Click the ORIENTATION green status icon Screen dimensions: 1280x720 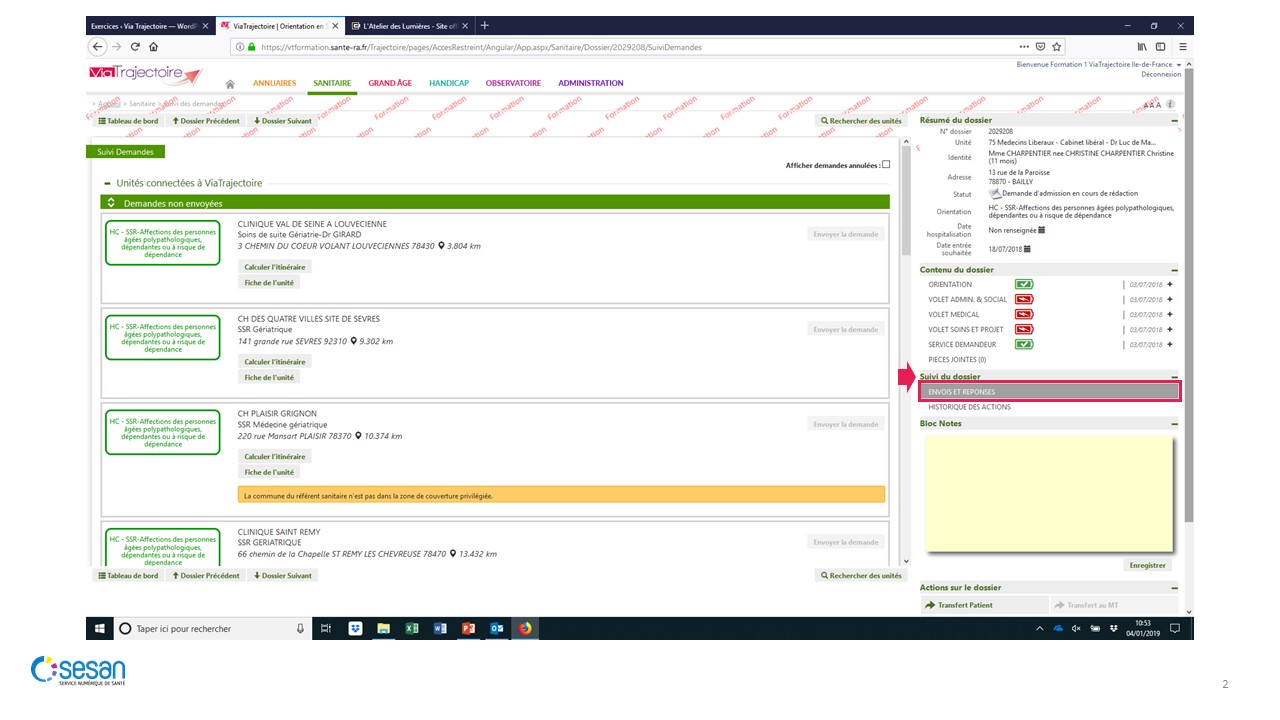tap(1024, 285)
